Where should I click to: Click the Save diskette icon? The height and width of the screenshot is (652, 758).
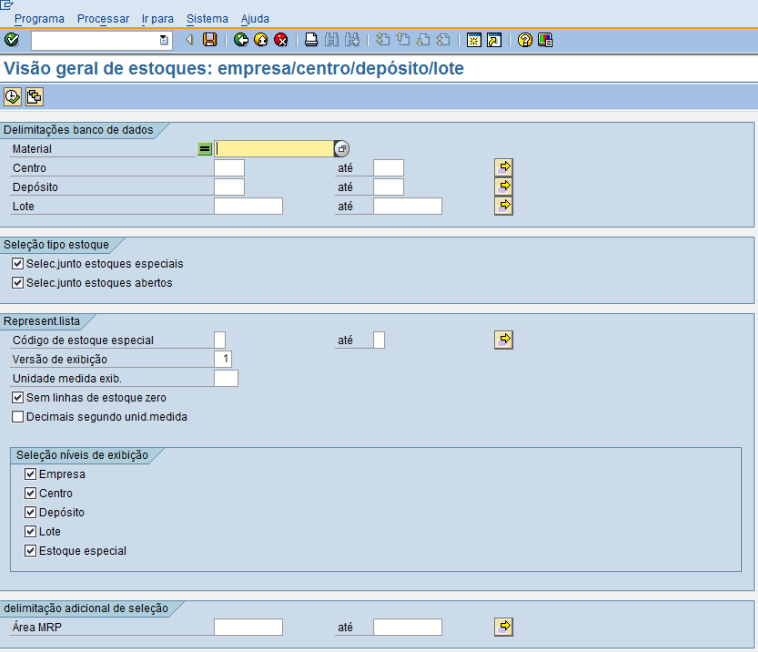(x=210, y=40)
